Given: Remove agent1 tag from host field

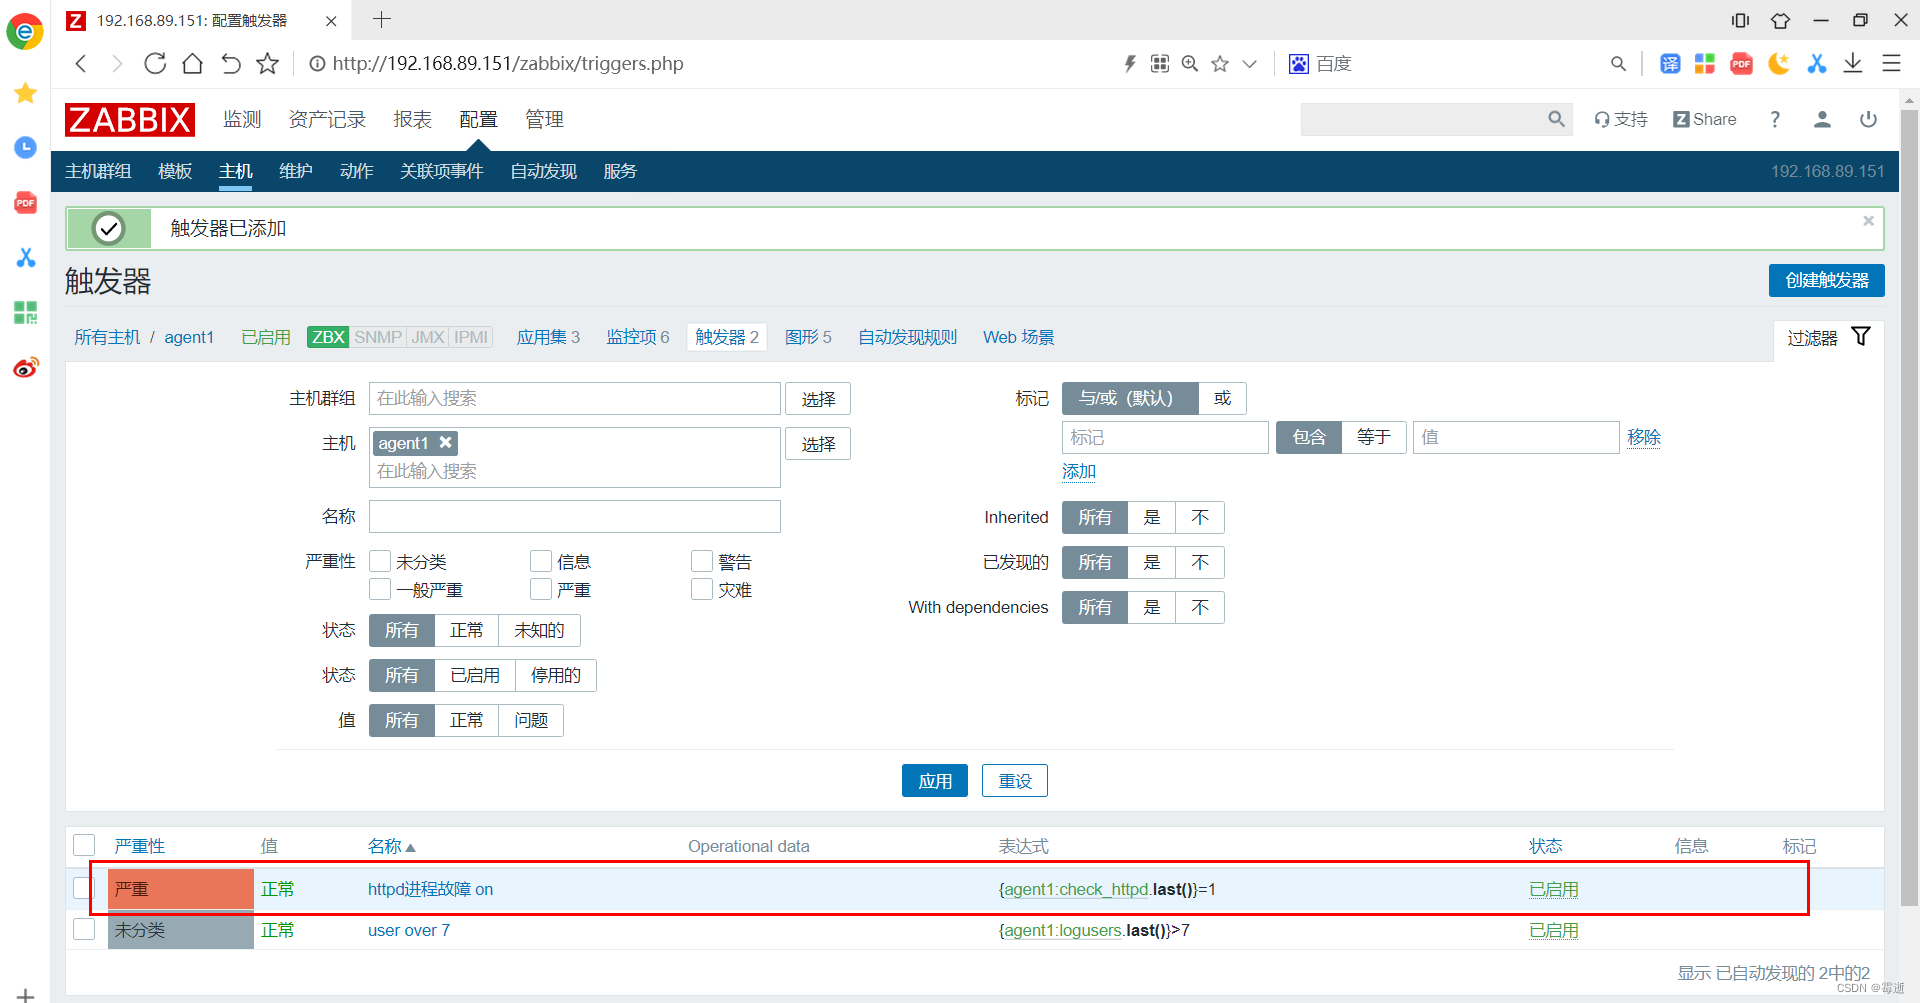Looking at the screenshot, I should [x=446, y=442].
